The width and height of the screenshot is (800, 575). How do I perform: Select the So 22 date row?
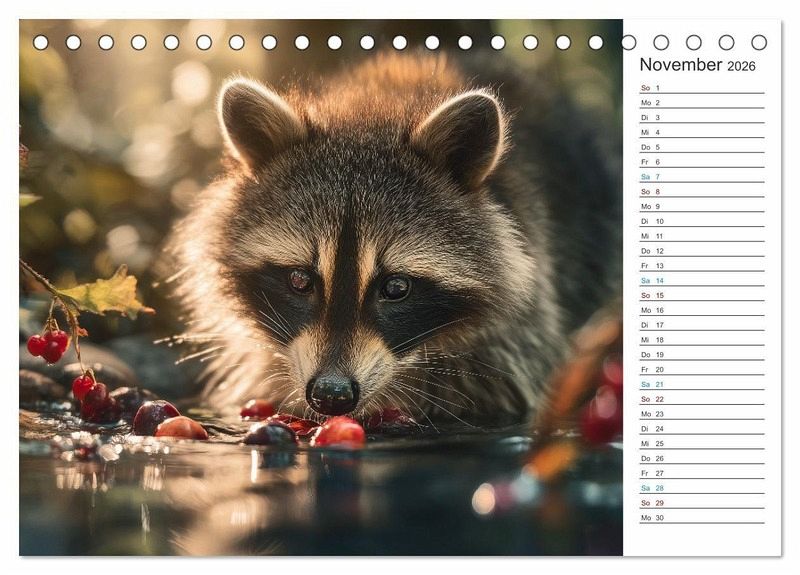pyautogui.click(x=701, y=399)
